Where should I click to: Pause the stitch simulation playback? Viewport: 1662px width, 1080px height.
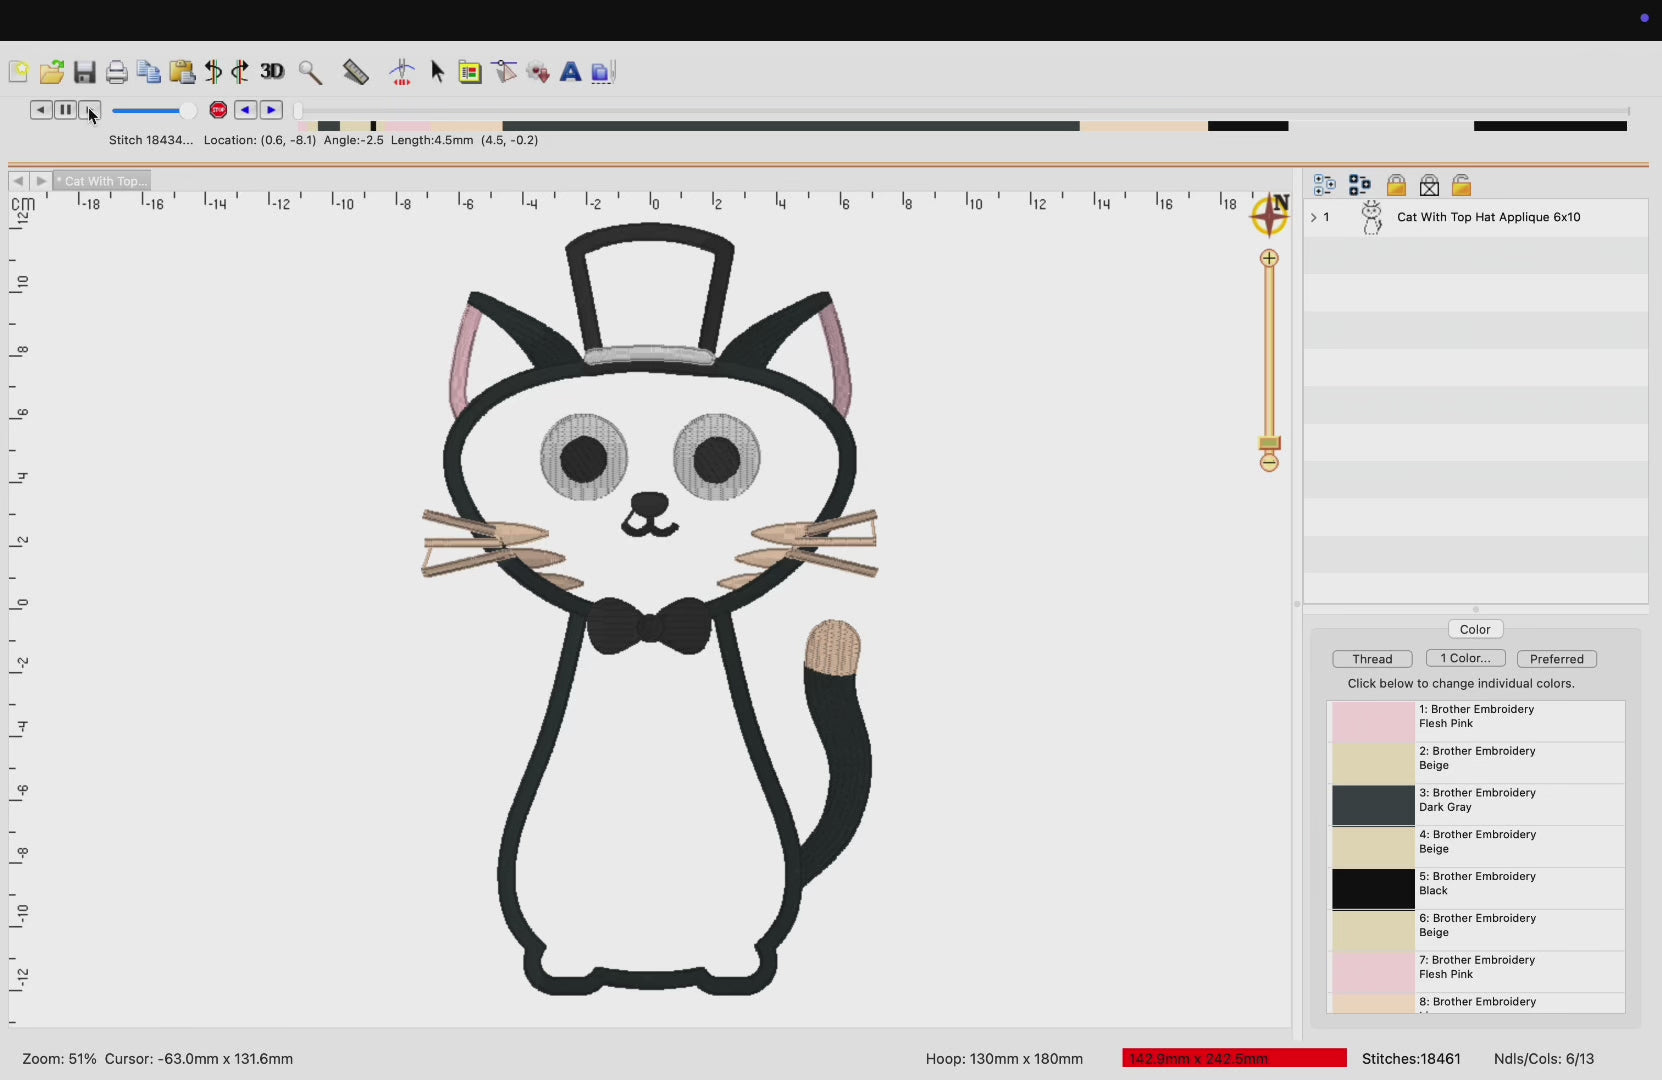click(x=65, y=110)
